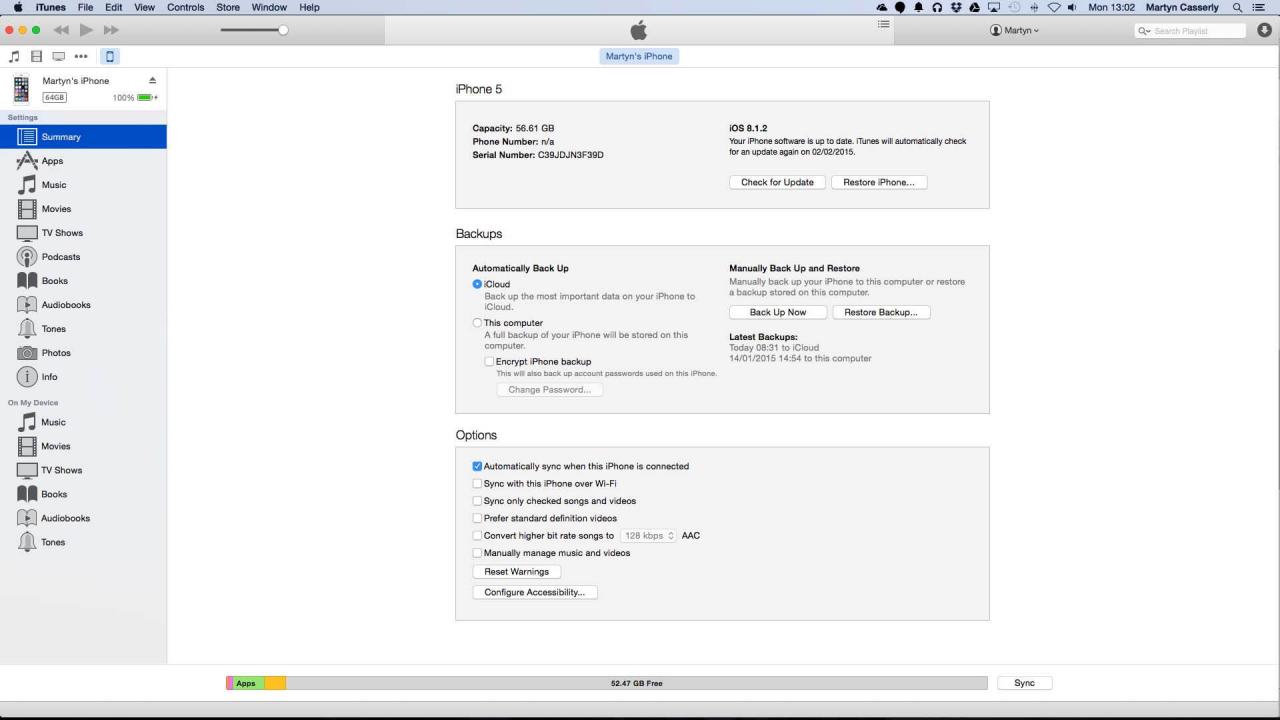Click the Martyn's iPhone device tab
This screenshot has width=1280, height=720.
coord(639,57)
